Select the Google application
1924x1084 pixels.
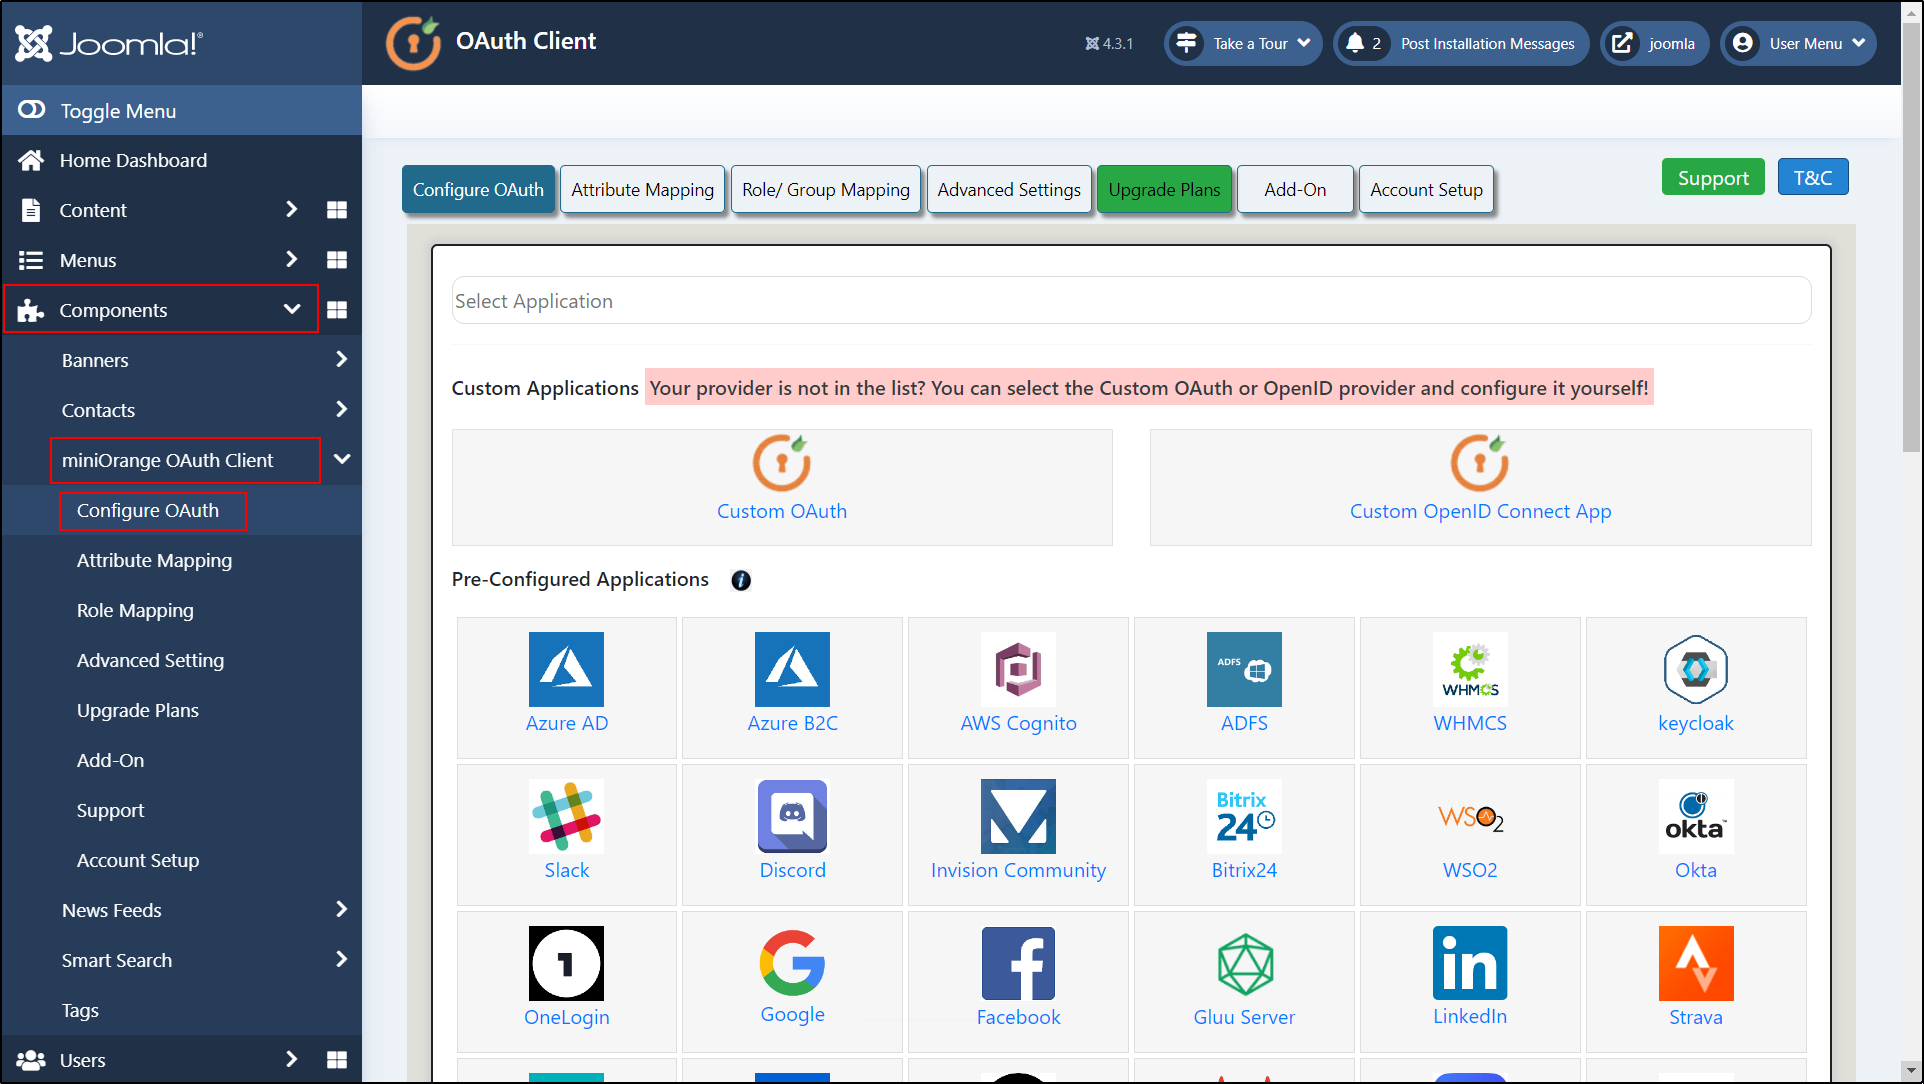[792, 981]
